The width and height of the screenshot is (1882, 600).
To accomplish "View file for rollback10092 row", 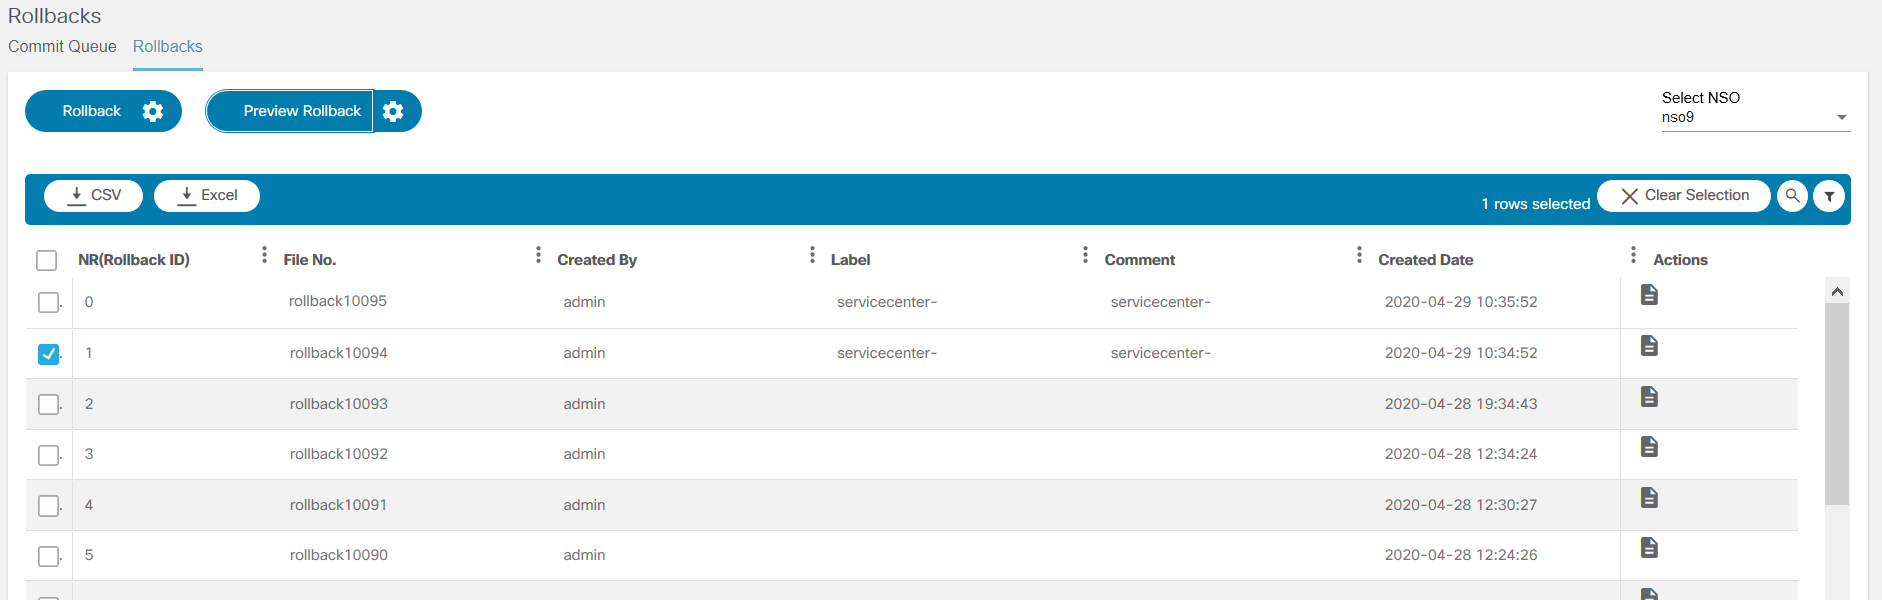I will click(1650, 446).
